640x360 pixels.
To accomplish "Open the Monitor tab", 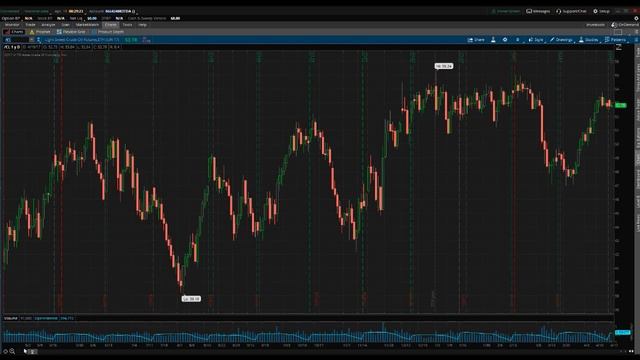I will coord(12,25).
